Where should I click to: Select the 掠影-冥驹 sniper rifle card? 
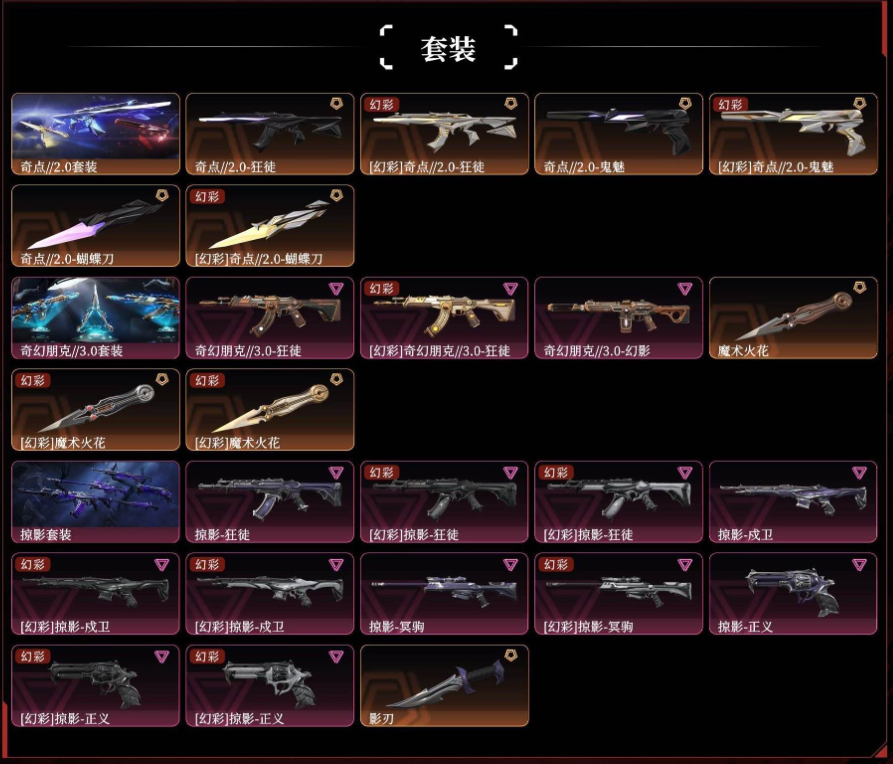[x=444, y=594]
